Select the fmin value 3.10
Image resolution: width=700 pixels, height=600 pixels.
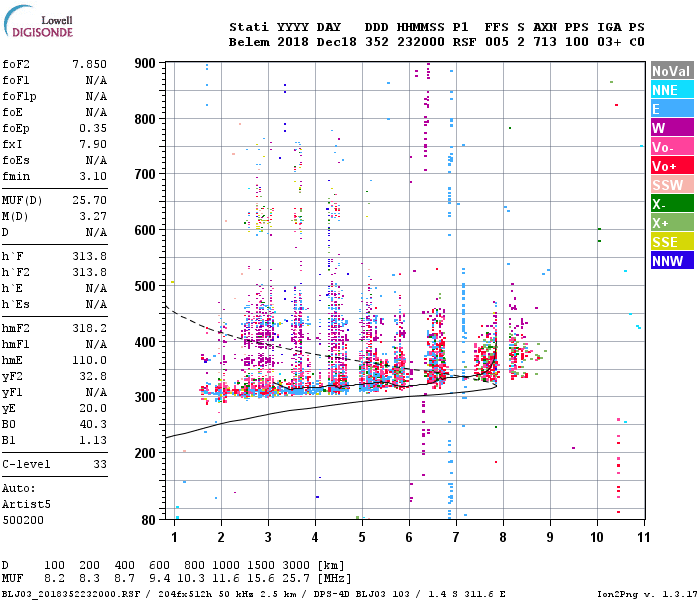pos(93,176)
